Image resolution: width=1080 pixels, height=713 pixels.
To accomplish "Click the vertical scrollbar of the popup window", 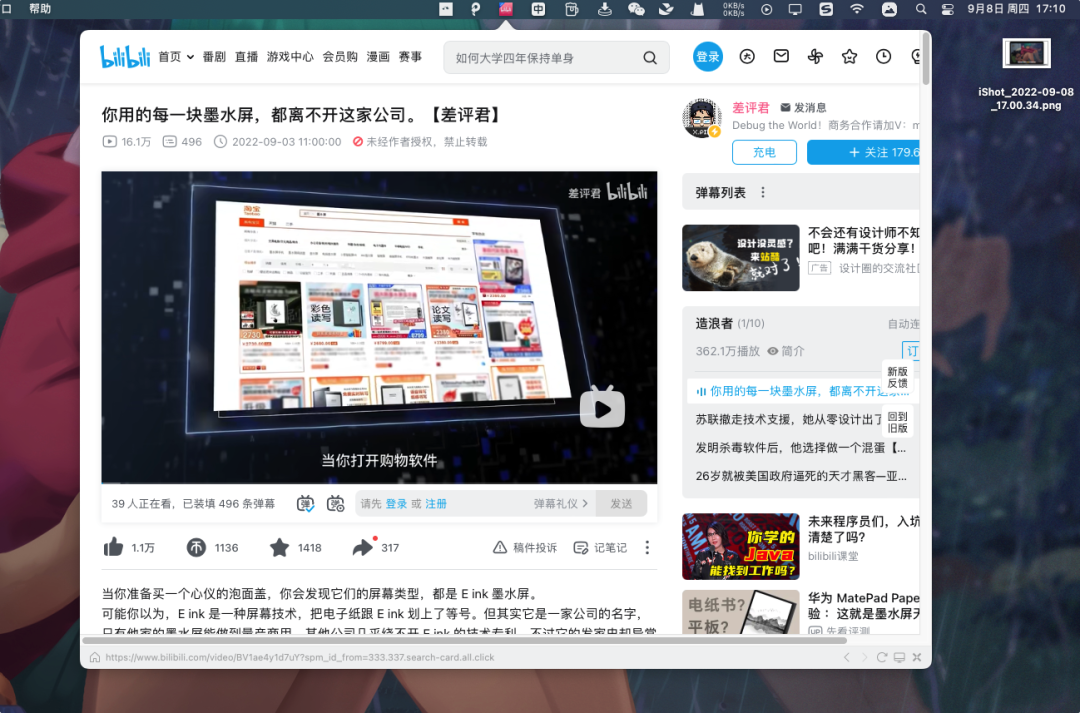I will (x=926, y=59).
